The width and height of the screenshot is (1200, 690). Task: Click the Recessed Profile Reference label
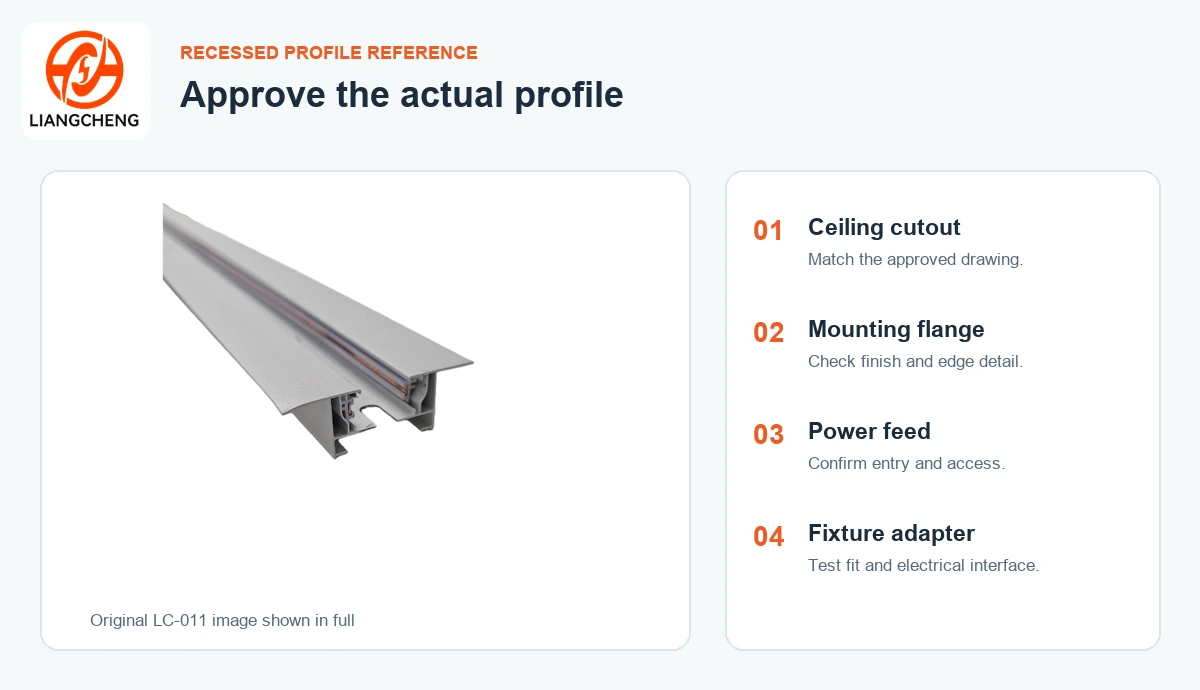pyautogui.click(x=329, y=53)
